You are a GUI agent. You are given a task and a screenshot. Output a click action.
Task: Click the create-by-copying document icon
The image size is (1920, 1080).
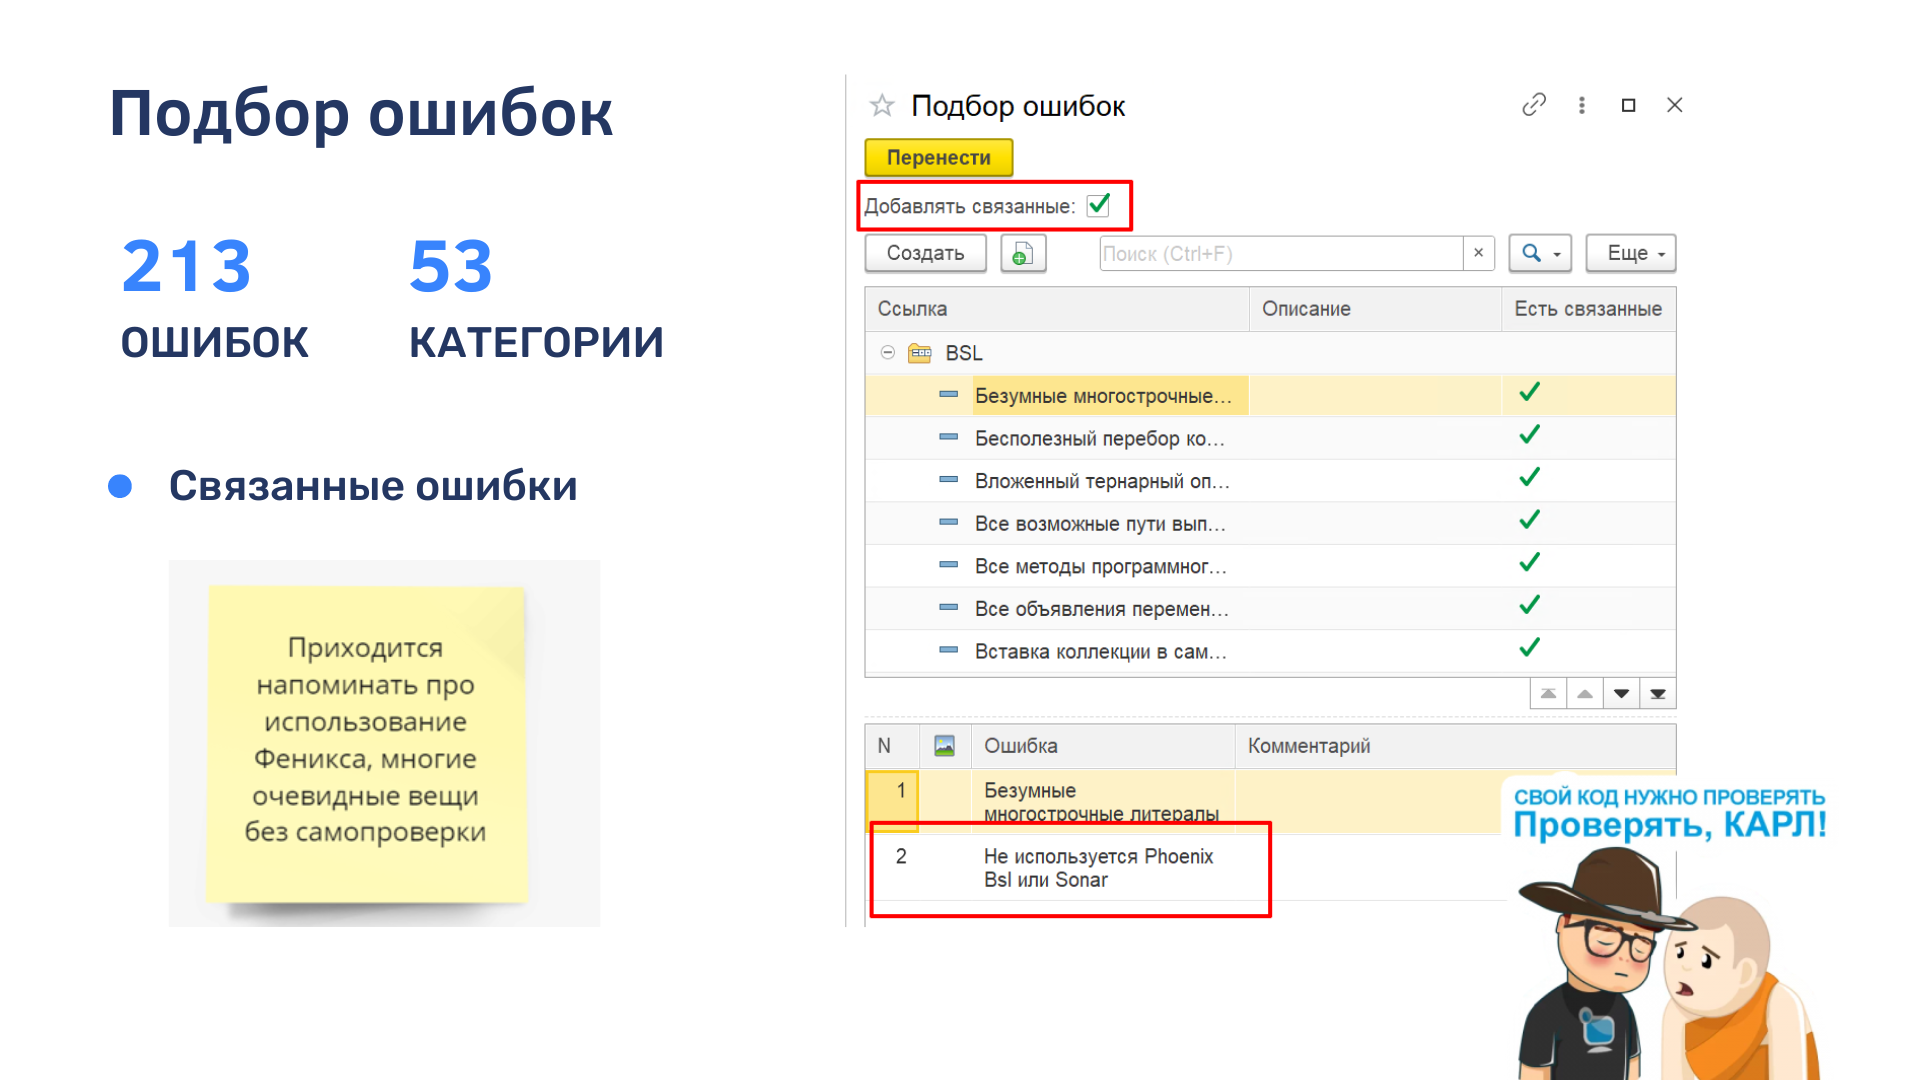(1022, 254)
